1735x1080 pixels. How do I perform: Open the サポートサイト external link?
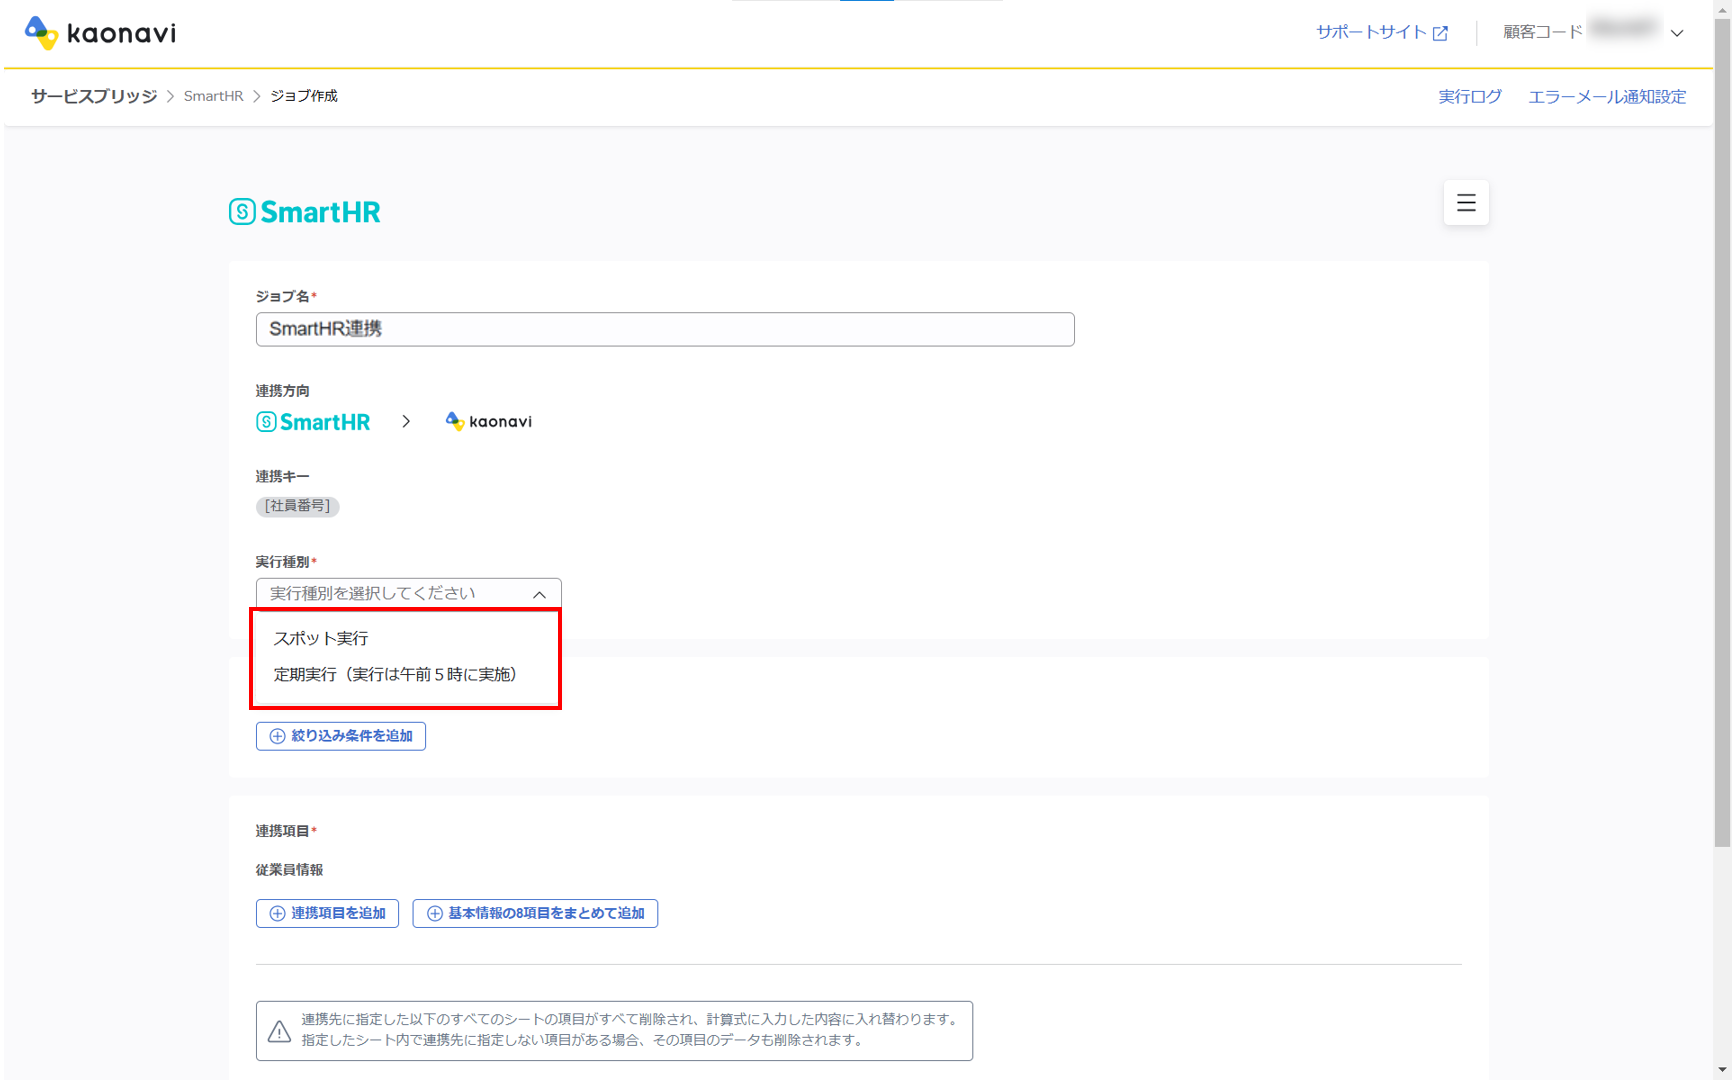tap(1382, 33)
